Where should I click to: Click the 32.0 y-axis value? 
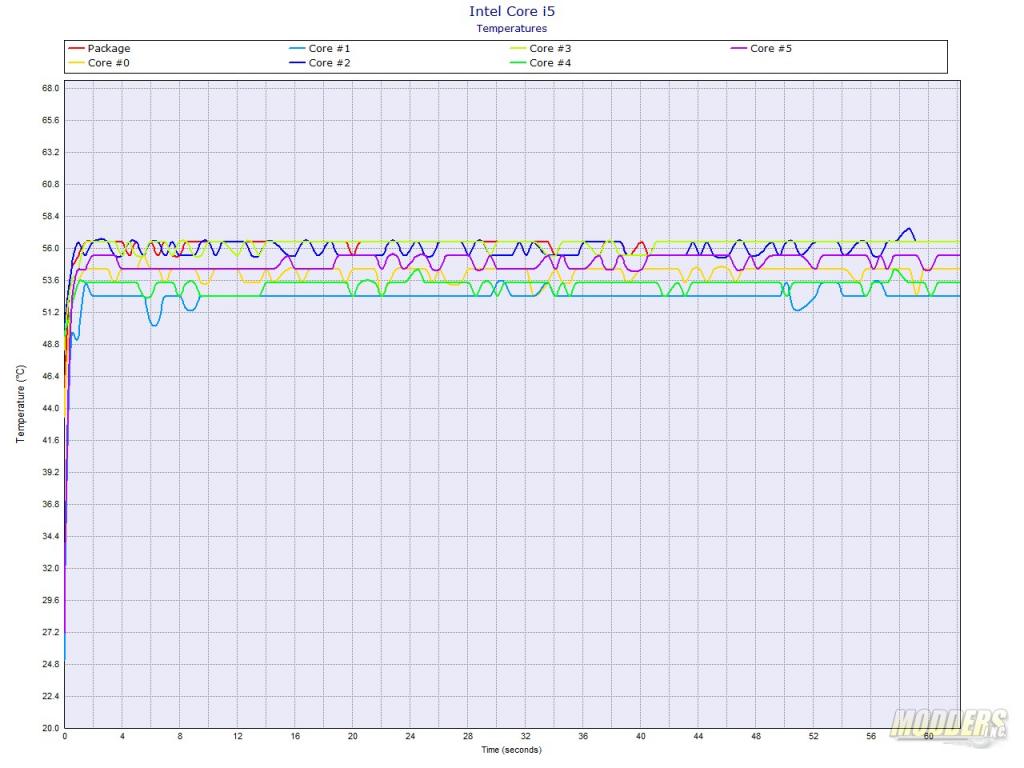coord(50,568)
